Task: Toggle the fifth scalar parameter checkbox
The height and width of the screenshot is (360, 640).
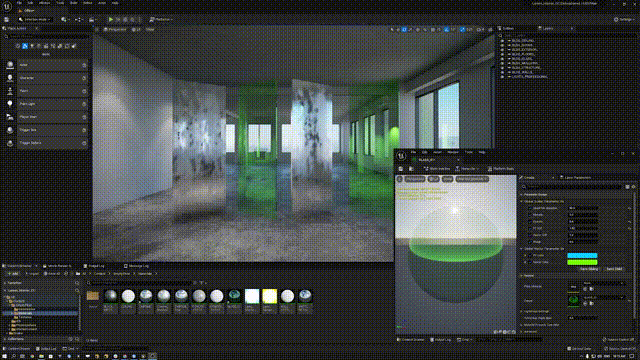Action: pos(530,235)
